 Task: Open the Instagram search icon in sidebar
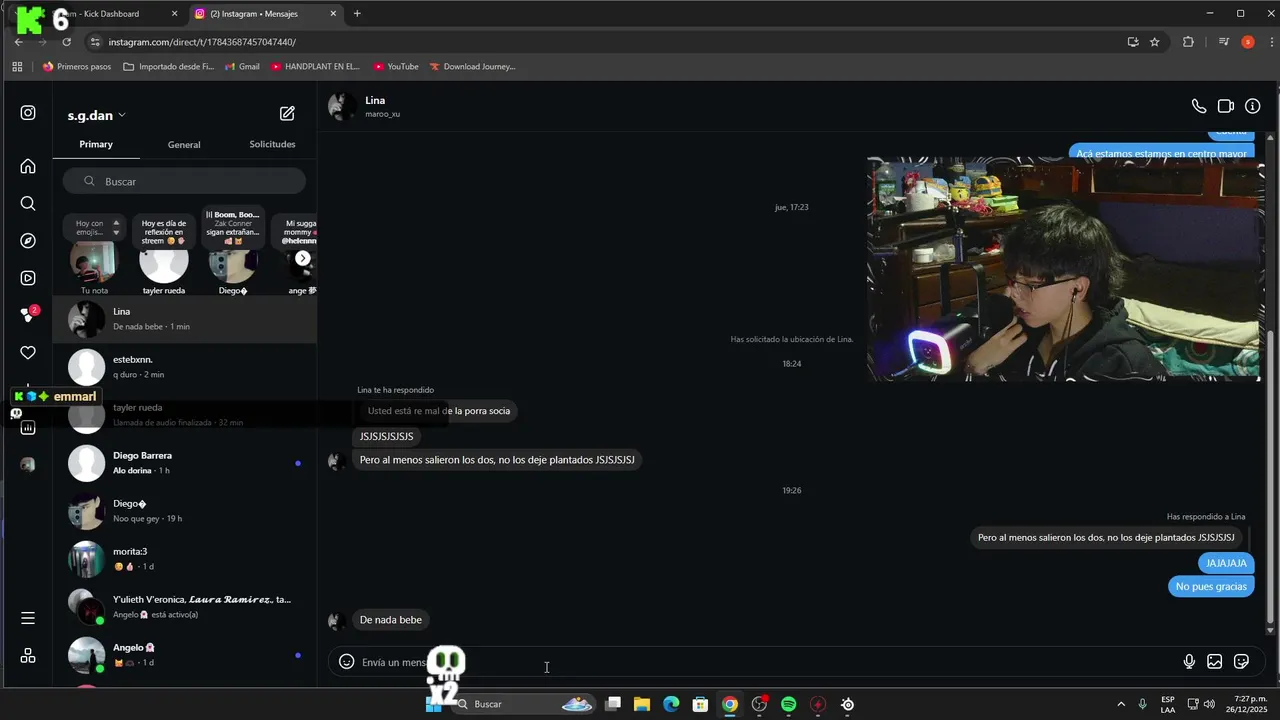28,203
